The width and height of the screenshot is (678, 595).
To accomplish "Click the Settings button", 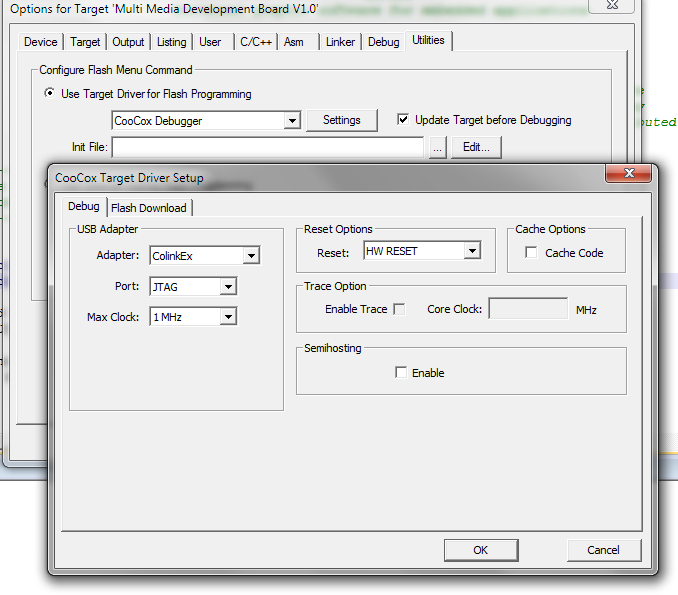I will (342, 120).
